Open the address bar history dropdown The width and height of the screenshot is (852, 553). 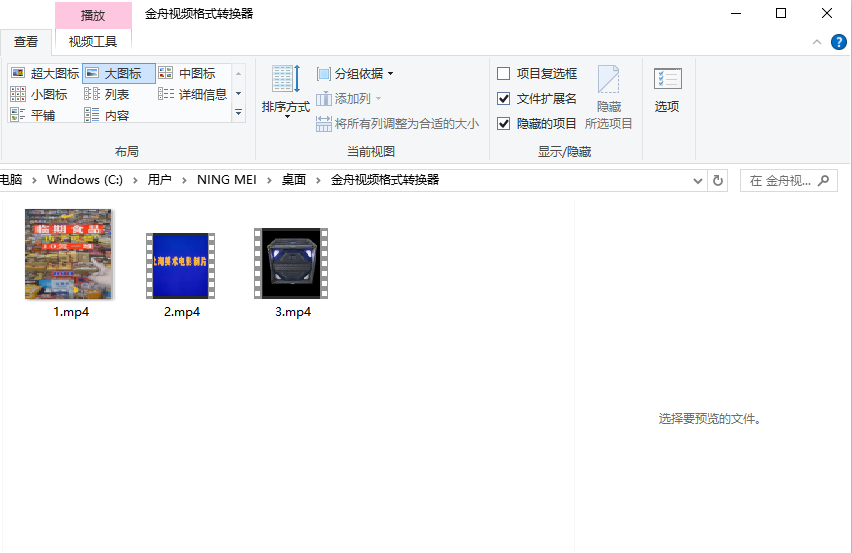[x=698, y=180]
